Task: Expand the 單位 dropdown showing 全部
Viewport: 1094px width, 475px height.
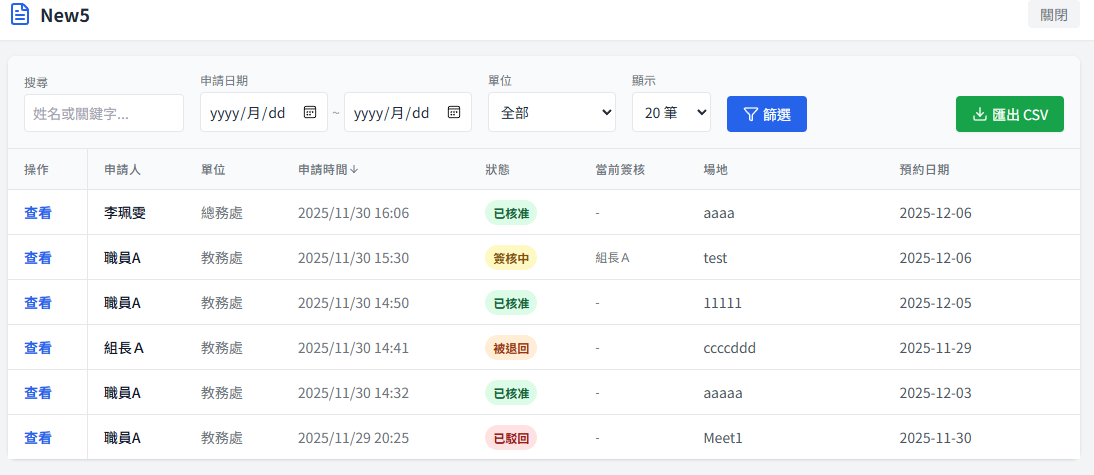Action: pyautogui.click(x=551, y=113)
